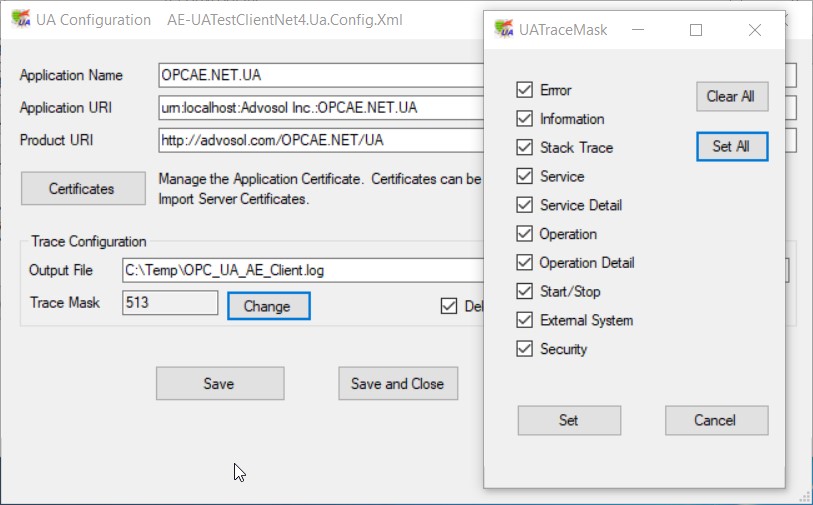Uncheck the Error trace checkbox
Image resolution: width=813 pixels, height=505 pixels.
(524, 90)
